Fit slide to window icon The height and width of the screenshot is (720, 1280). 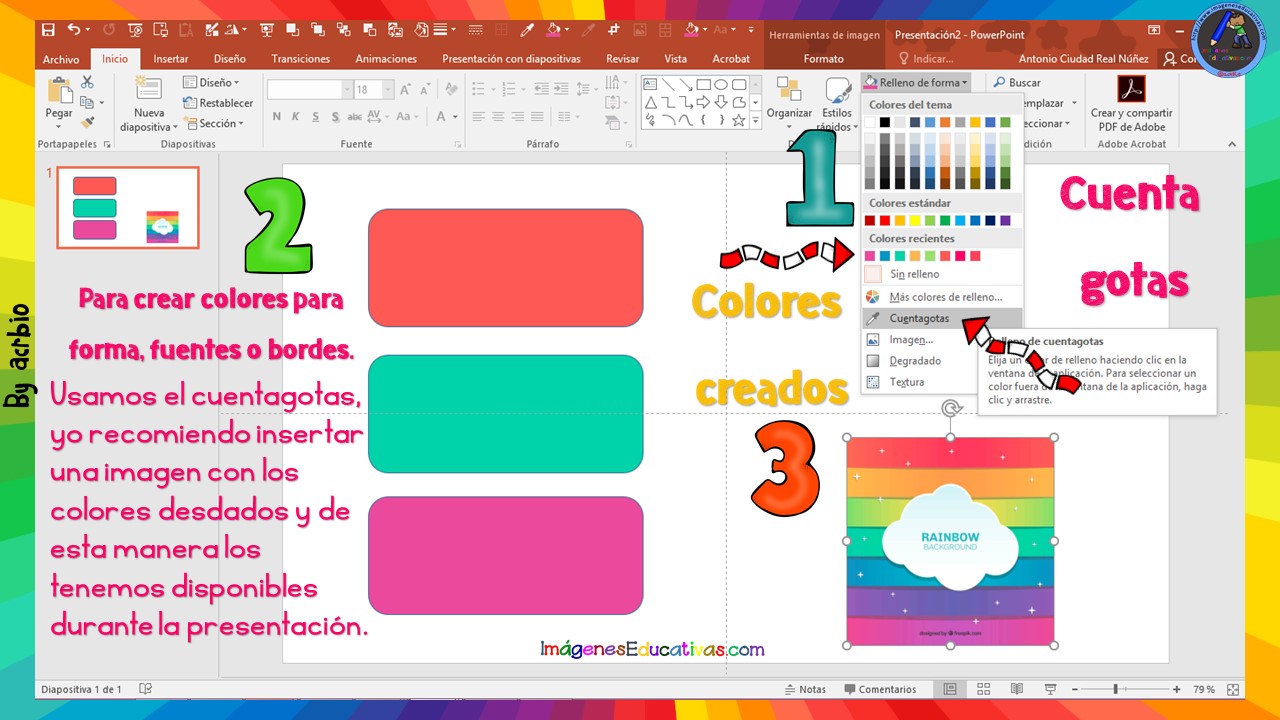click(x=1232, y=689)
